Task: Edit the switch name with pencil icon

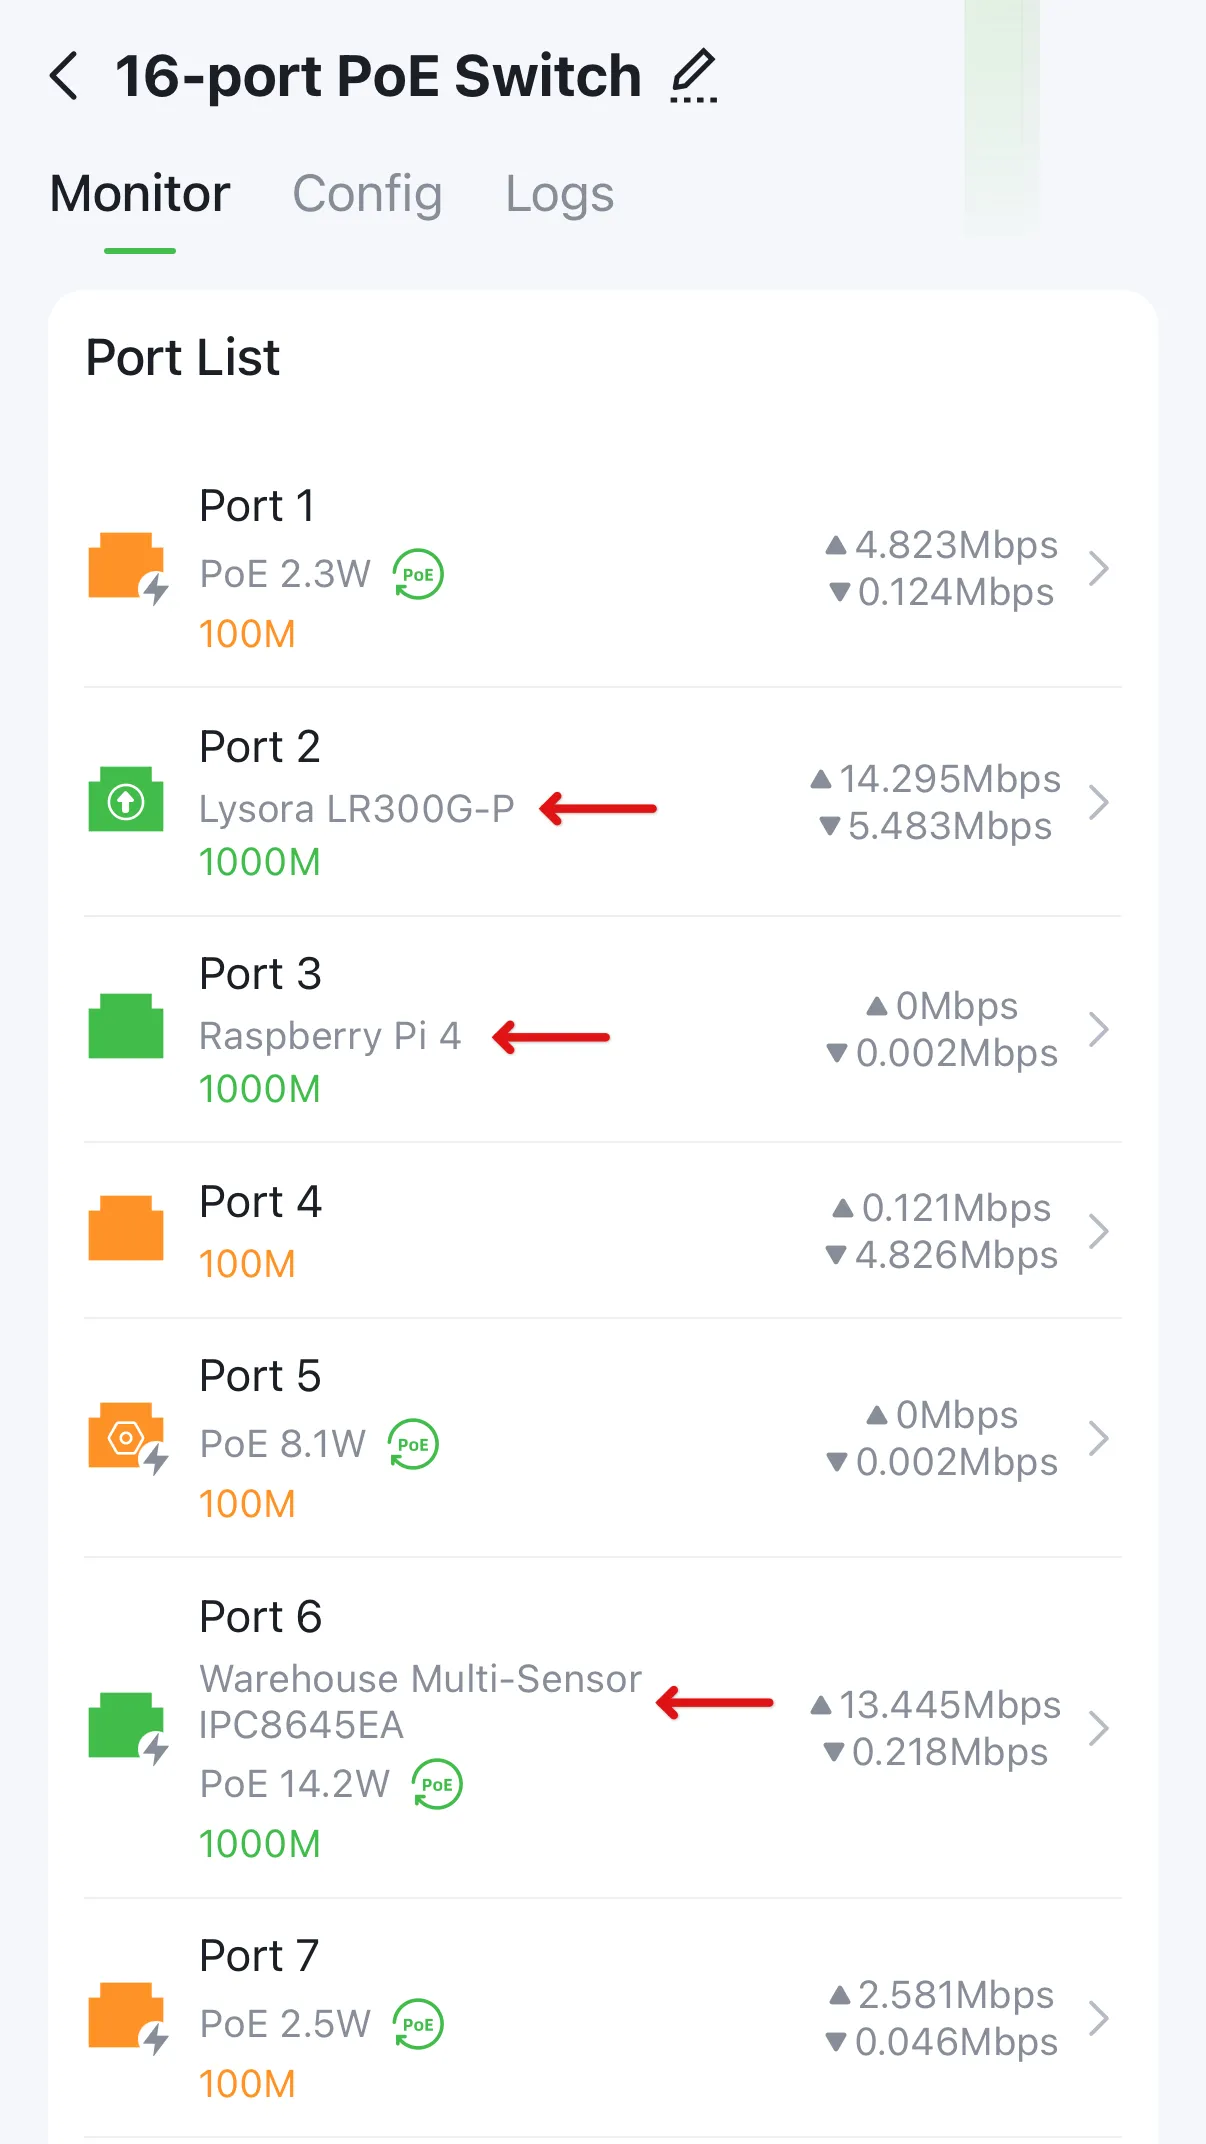Action: (x=694, y=76)
